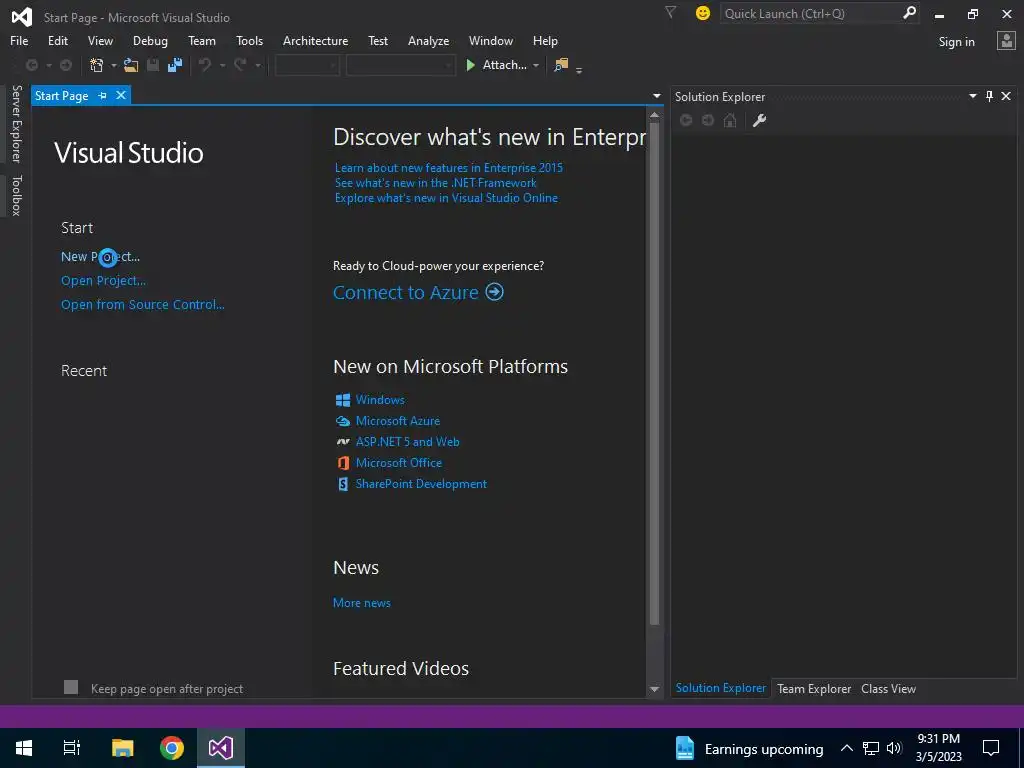Screen dimensions: 1024x768
Task: Open the File menu
Action: point(19,40)
